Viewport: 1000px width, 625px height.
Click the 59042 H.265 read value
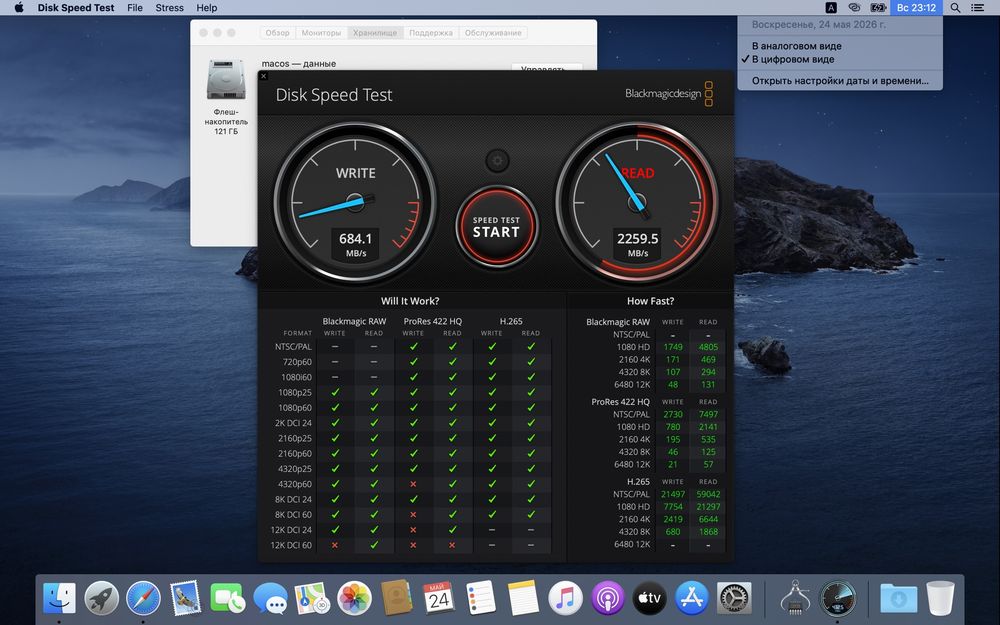[708, 494]
